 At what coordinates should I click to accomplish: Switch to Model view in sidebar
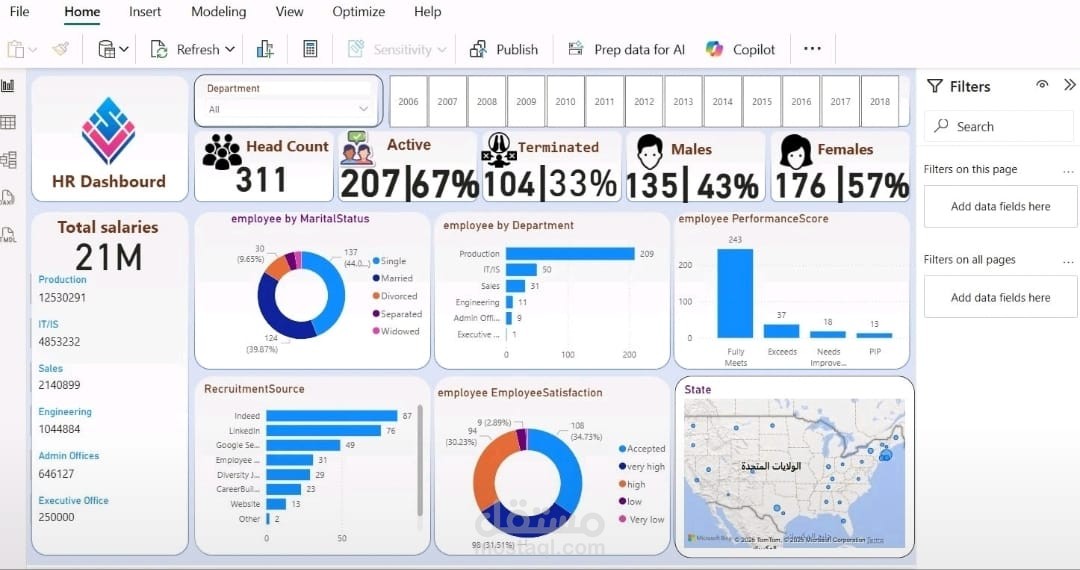click(x=8, y=160)
